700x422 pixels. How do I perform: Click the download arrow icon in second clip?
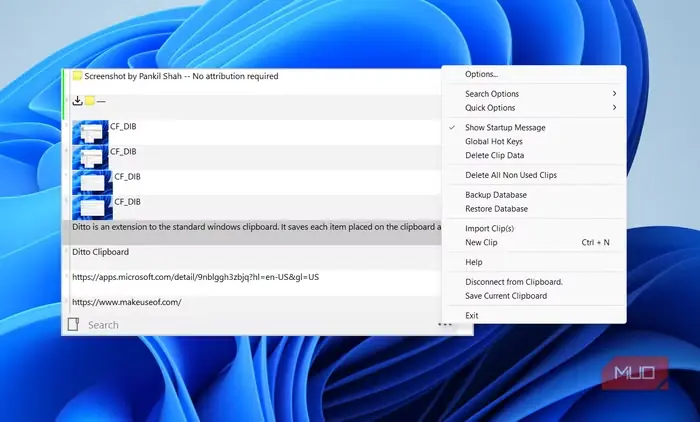point(77,101)
